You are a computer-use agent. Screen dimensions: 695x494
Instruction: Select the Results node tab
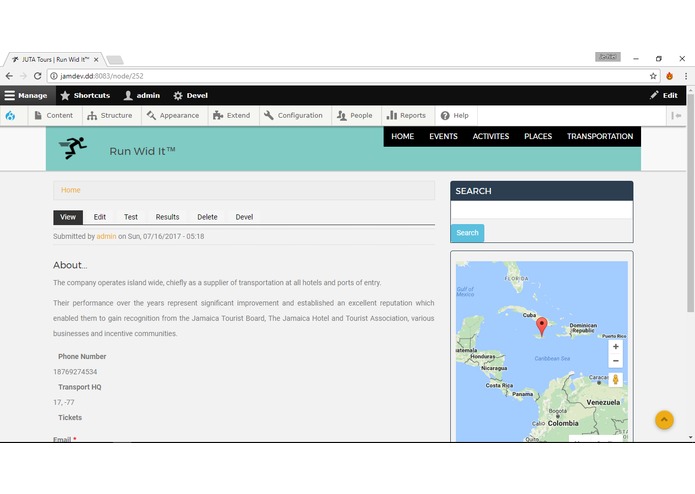(168, 217)
